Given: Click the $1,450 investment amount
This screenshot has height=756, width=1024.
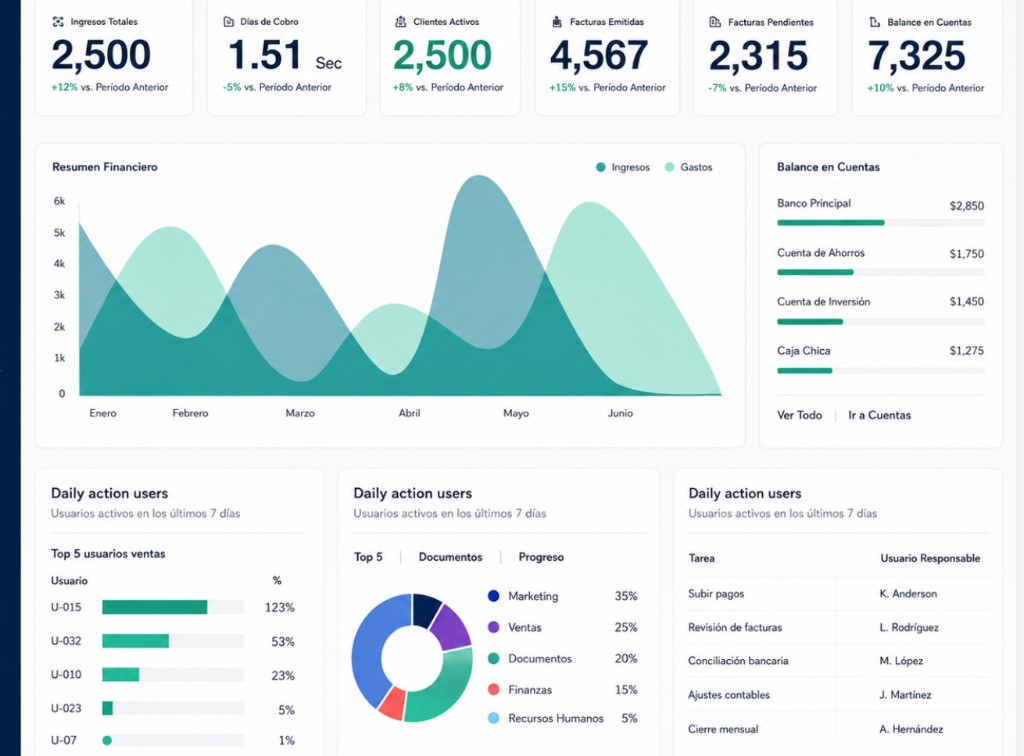Looking at the screenshot, I should click(x=967, y=302).
